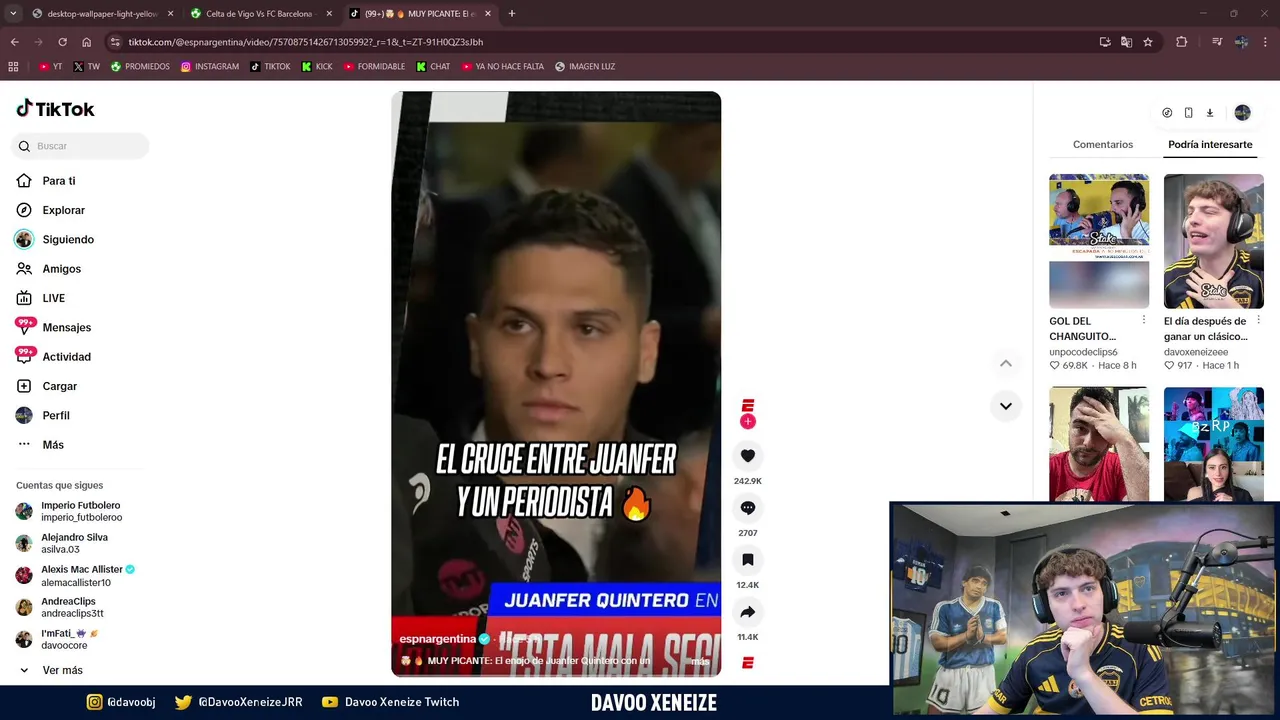Screen dimensions: 1280x720
Task: Click the Buscar search field
Action: 80,146
